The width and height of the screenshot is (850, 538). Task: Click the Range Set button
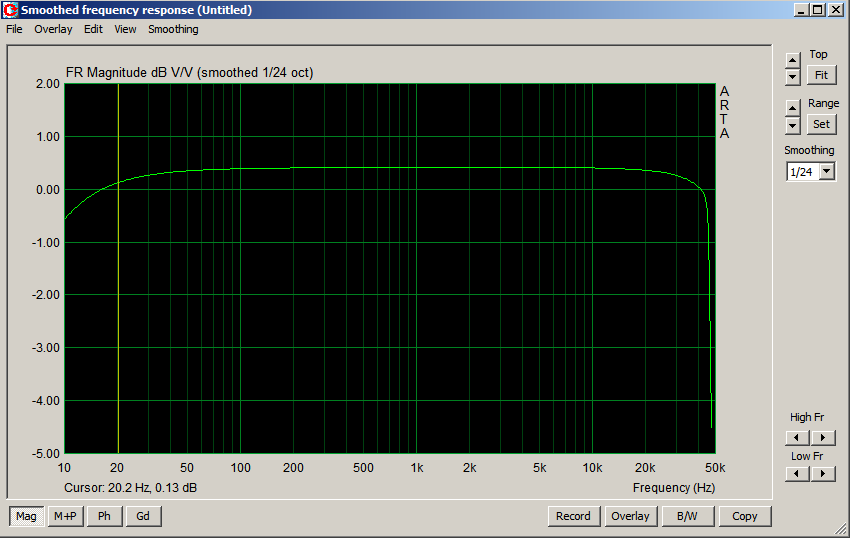click(821, 124)
